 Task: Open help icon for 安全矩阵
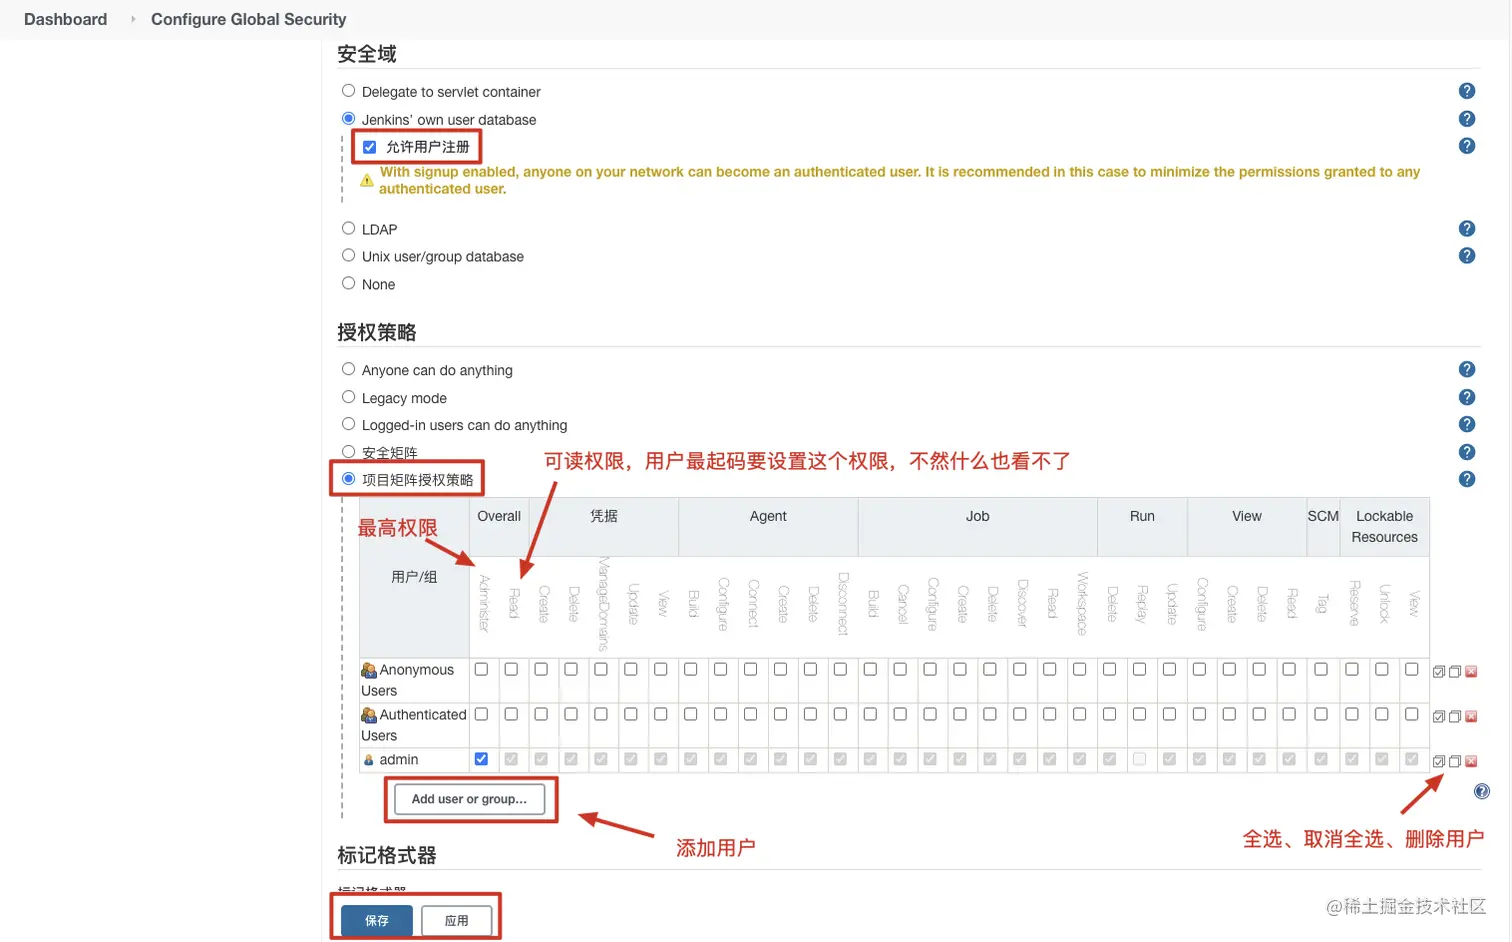(x=1467, y=452)
